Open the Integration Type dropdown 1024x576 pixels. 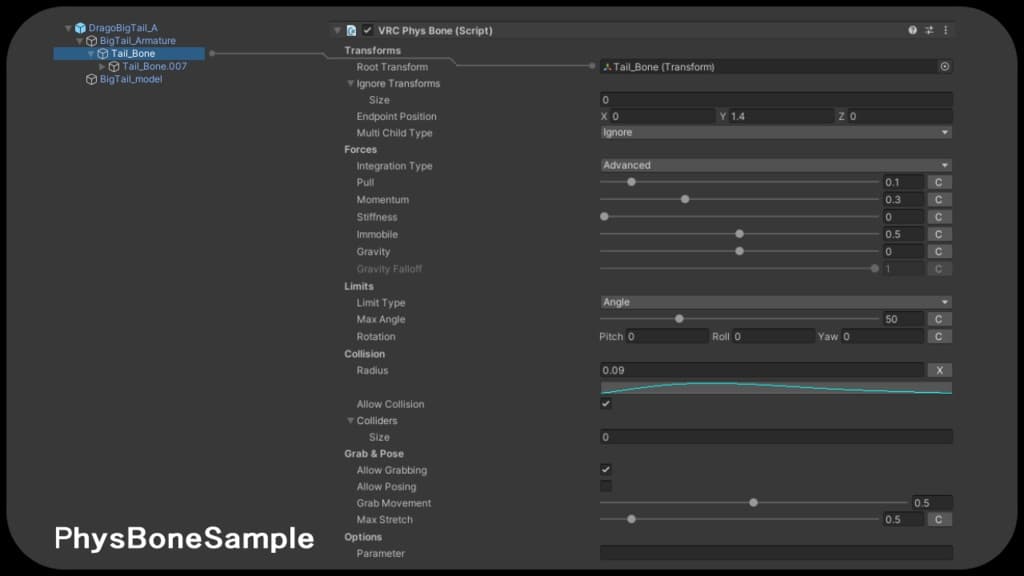pos(775,165)
